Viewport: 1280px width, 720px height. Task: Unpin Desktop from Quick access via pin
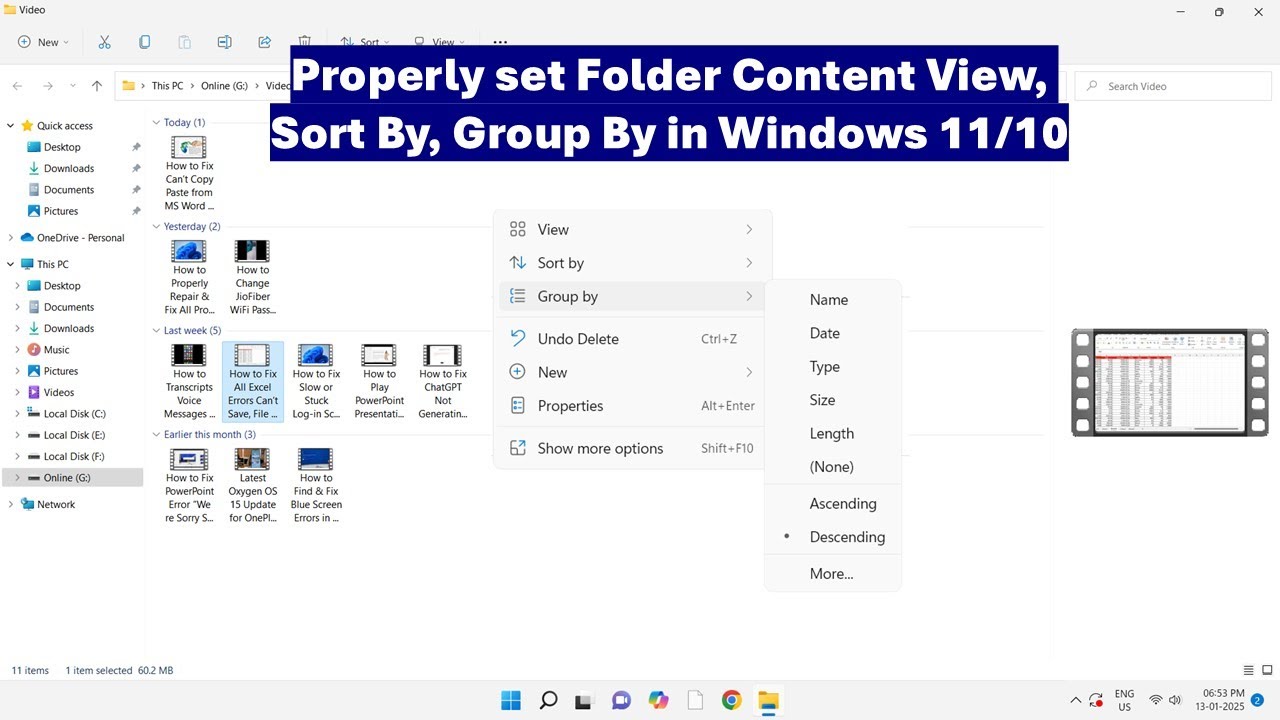tap(136, 147)
